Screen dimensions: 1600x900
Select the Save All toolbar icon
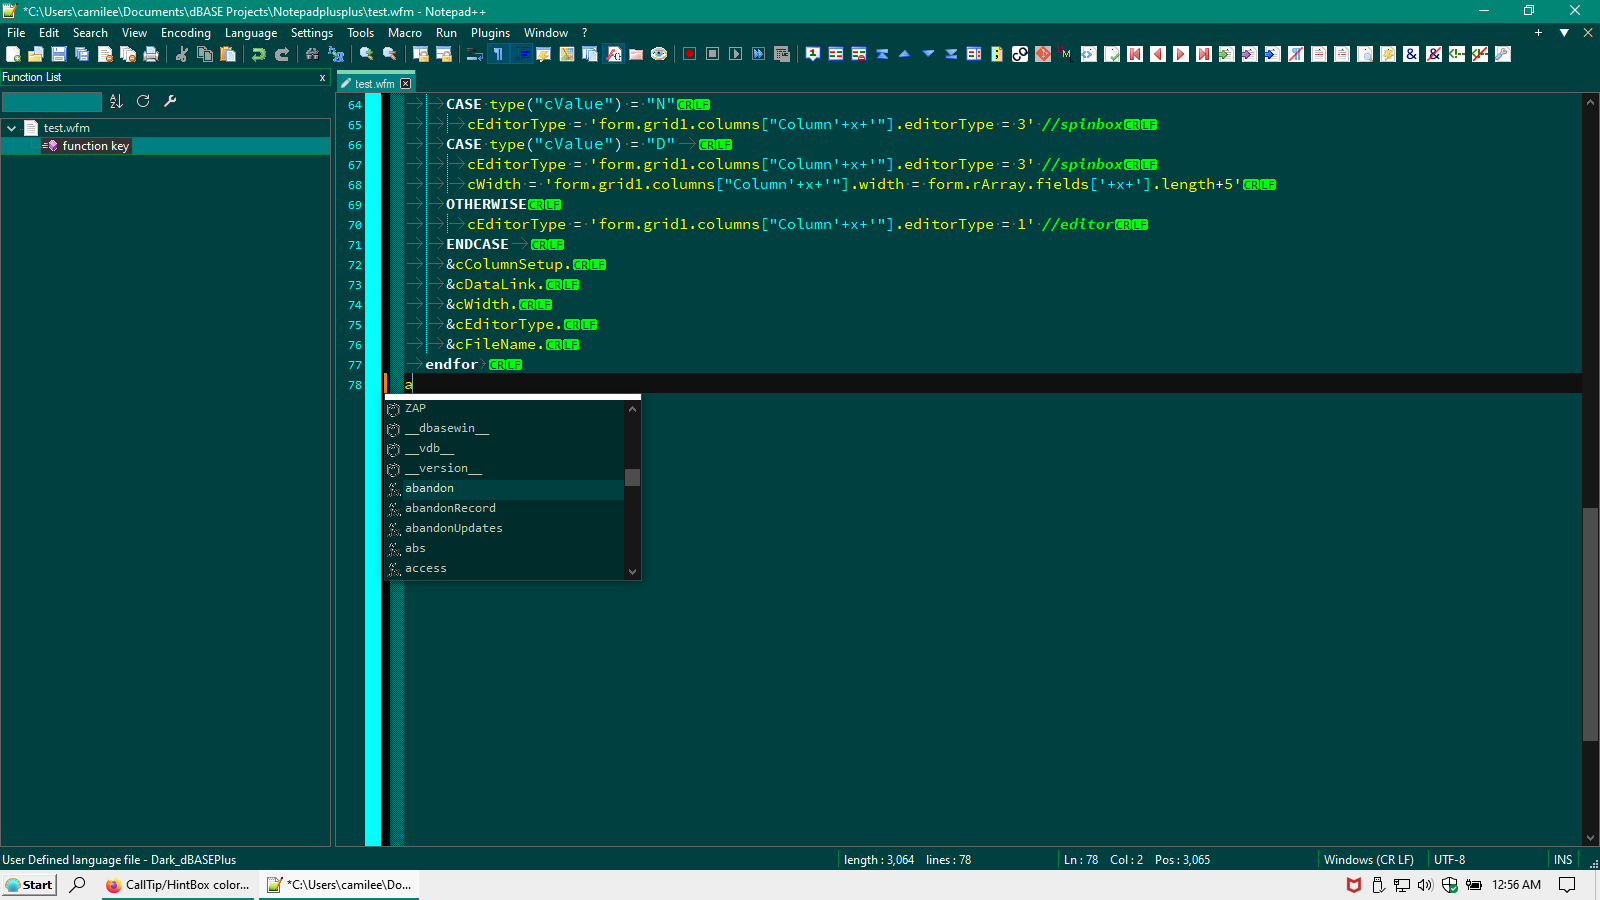coord(80,55)
